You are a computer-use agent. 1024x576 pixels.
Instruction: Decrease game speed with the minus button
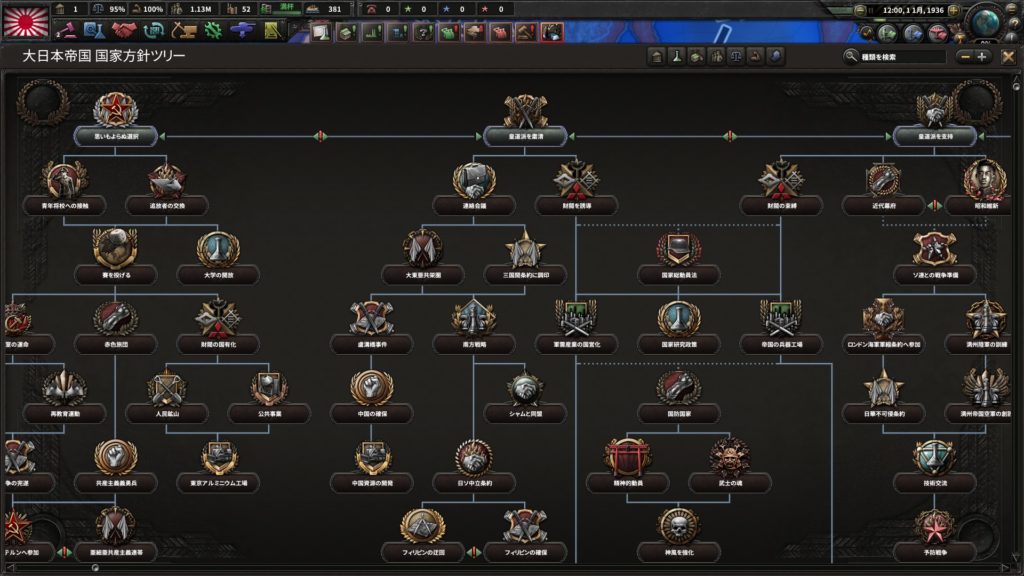pyautogui.click(x=861, y=10)
